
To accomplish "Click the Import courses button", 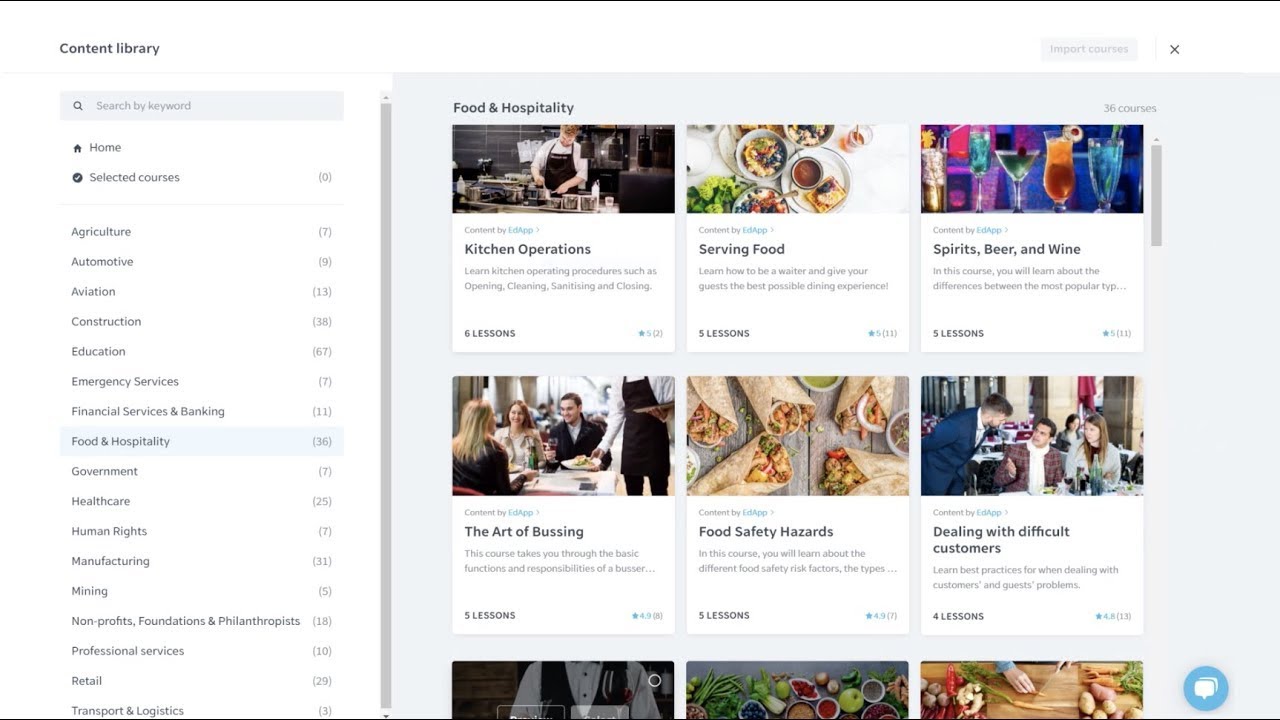I will coord(1089,49).
